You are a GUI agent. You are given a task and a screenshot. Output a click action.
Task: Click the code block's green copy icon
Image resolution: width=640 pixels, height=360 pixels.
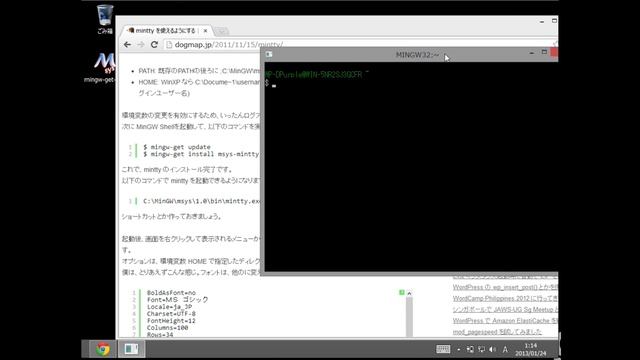[x=402, y=293]
